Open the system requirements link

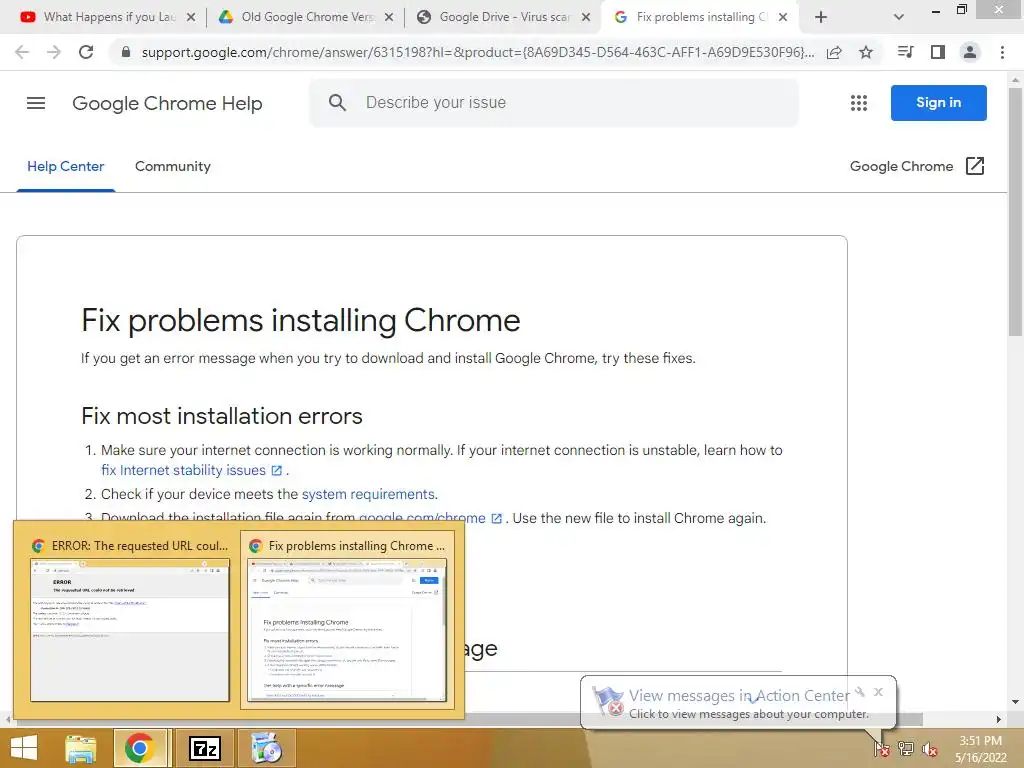click(368, 494)
